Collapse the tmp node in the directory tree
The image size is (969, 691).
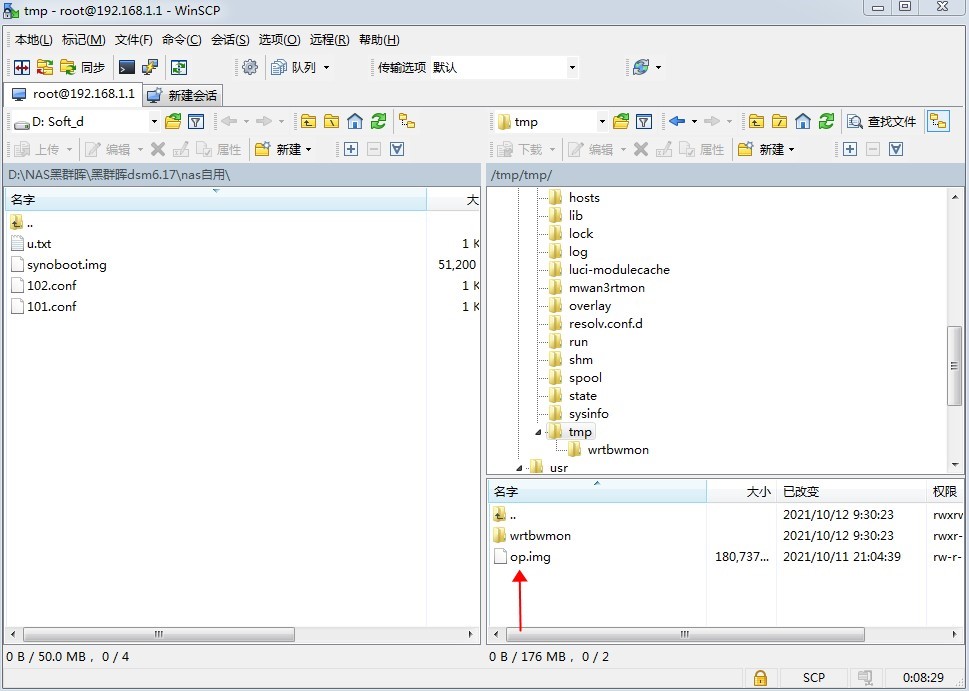(x=536, y=431)
